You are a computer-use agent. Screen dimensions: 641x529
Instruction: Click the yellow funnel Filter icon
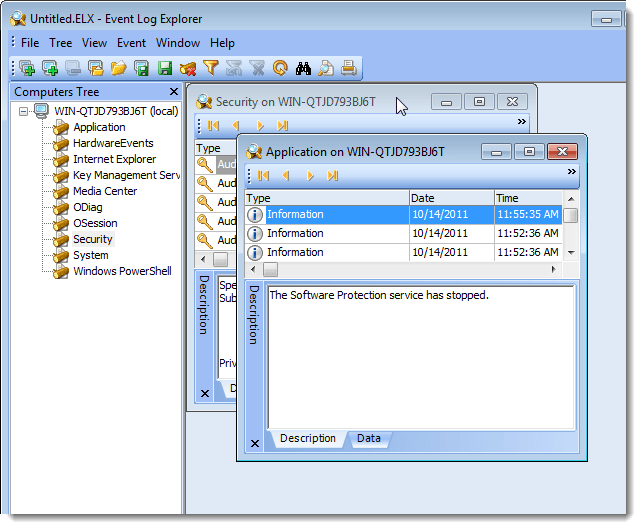[211, 68]
